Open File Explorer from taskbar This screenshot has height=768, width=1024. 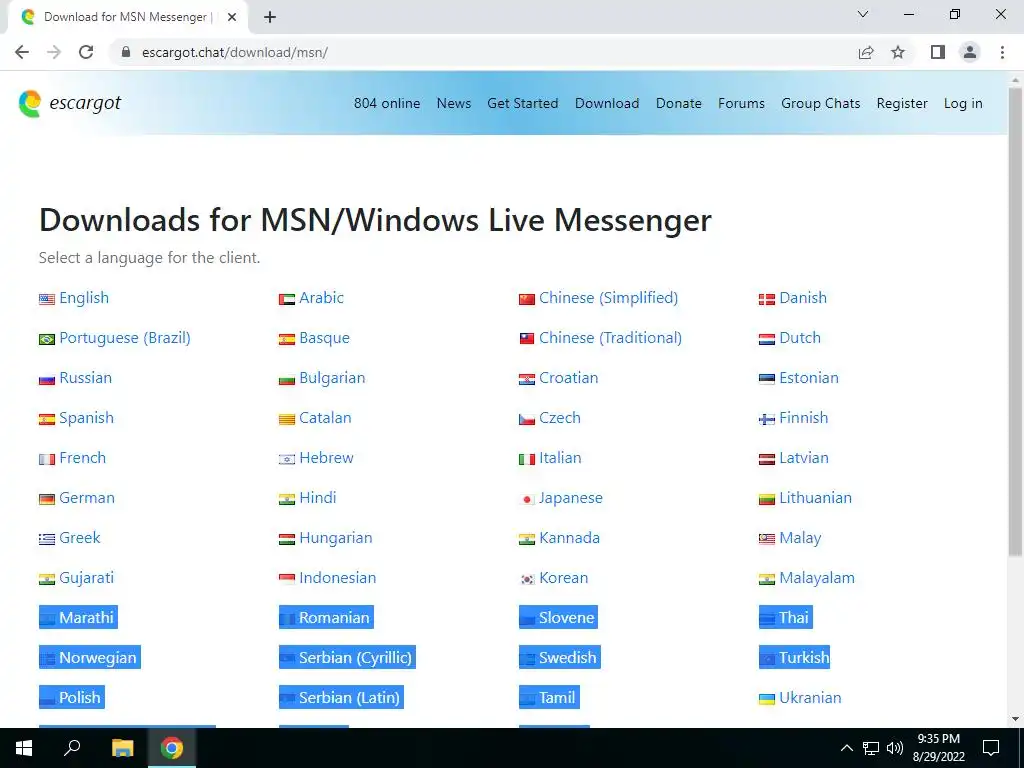click(122, 748)
